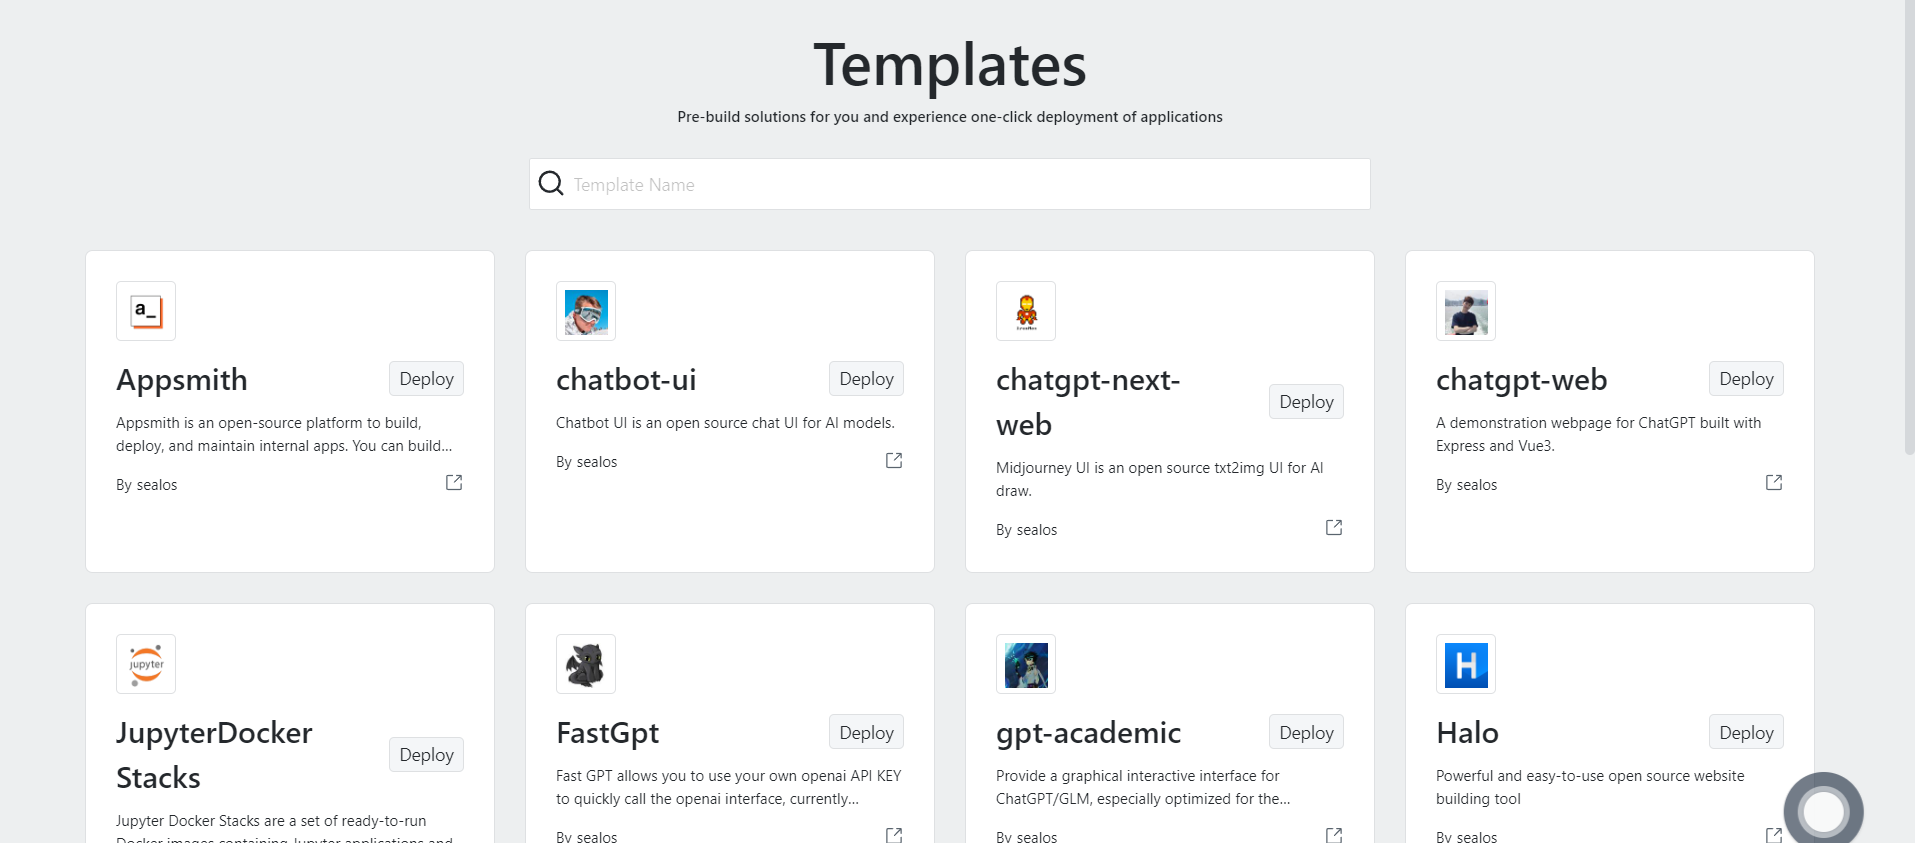
Task: Click the chatgpt-web avatar icon
Action: [x=1466, y=311]
